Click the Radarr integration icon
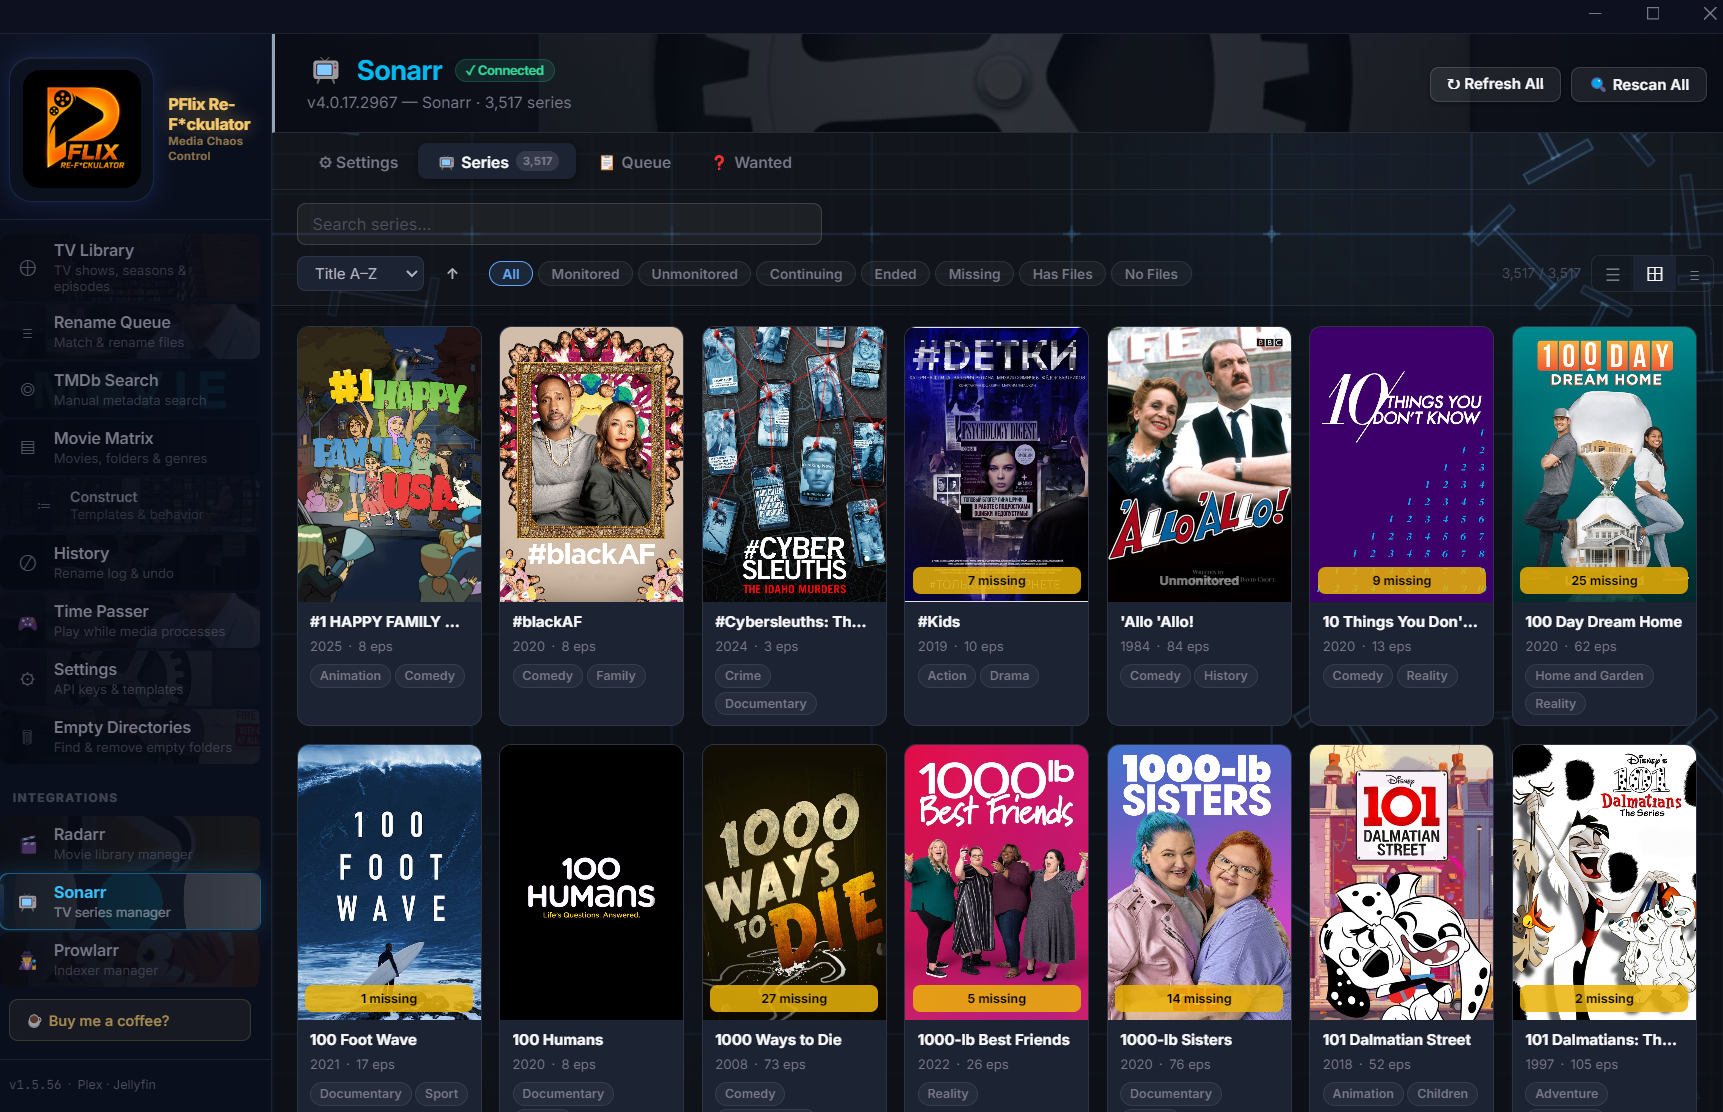Viewport: 1723px width, 1112px height. click(28, 844)
